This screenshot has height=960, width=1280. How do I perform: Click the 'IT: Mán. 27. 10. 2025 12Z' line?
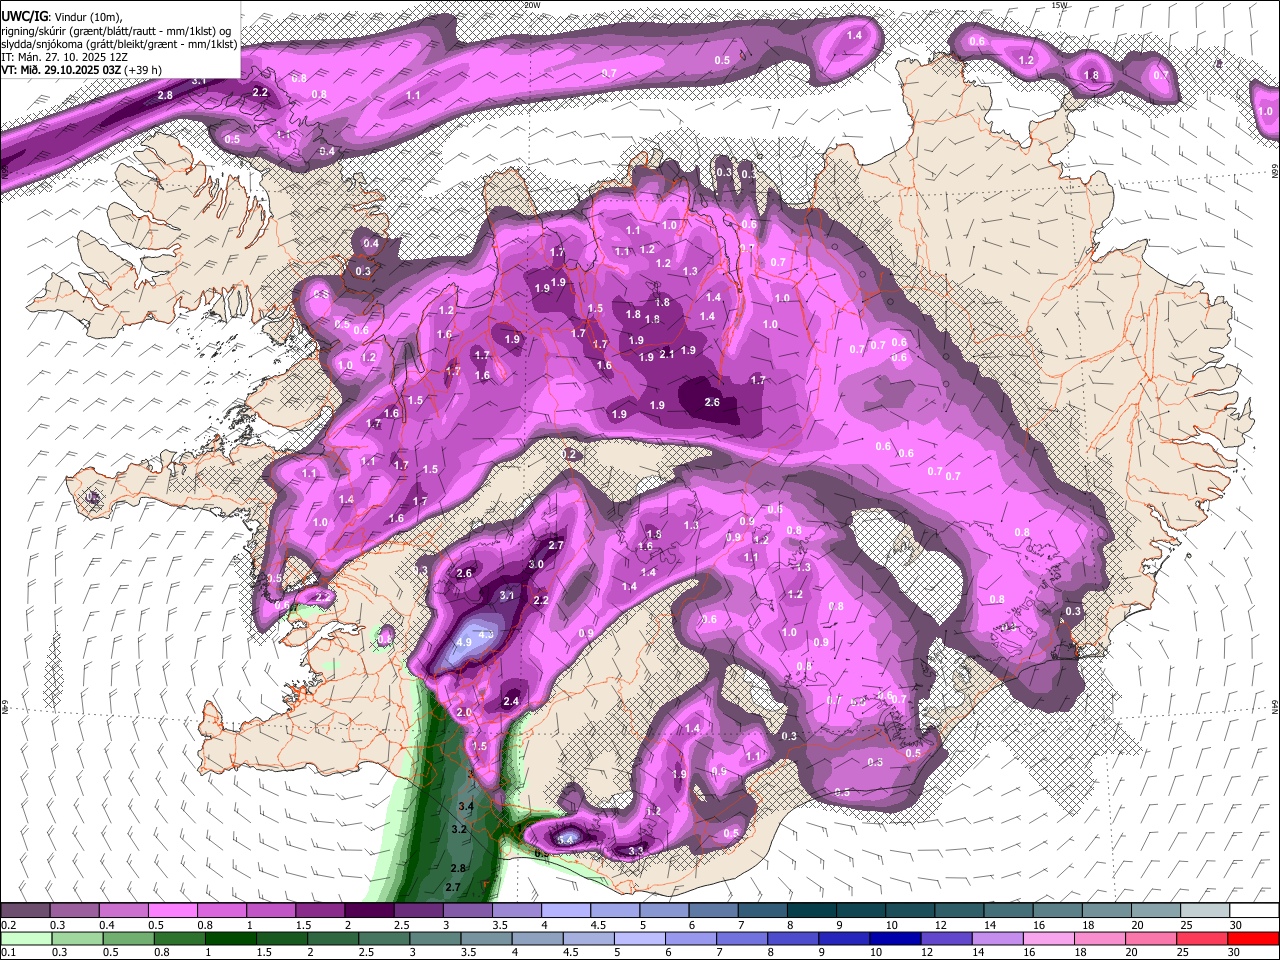tap(65, 57)
